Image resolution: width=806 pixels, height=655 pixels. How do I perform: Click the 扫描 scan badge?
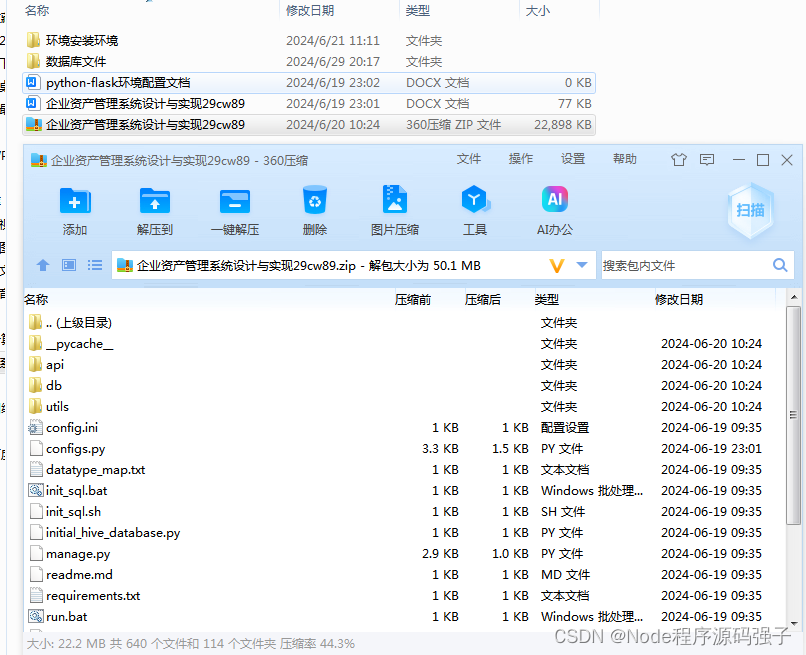coord(751,207)
